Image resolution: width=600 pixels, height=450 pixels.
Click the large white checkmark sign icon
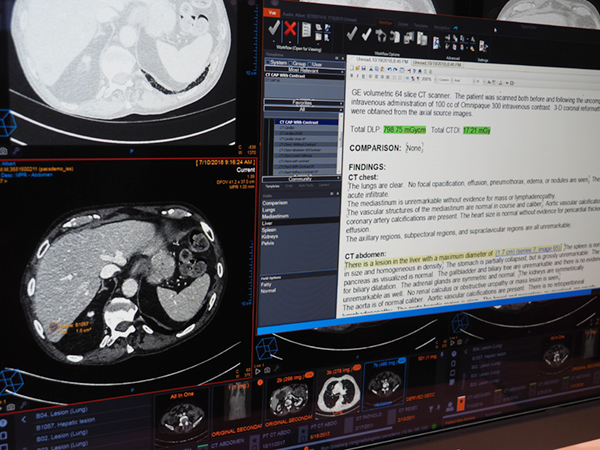(273, 30)
